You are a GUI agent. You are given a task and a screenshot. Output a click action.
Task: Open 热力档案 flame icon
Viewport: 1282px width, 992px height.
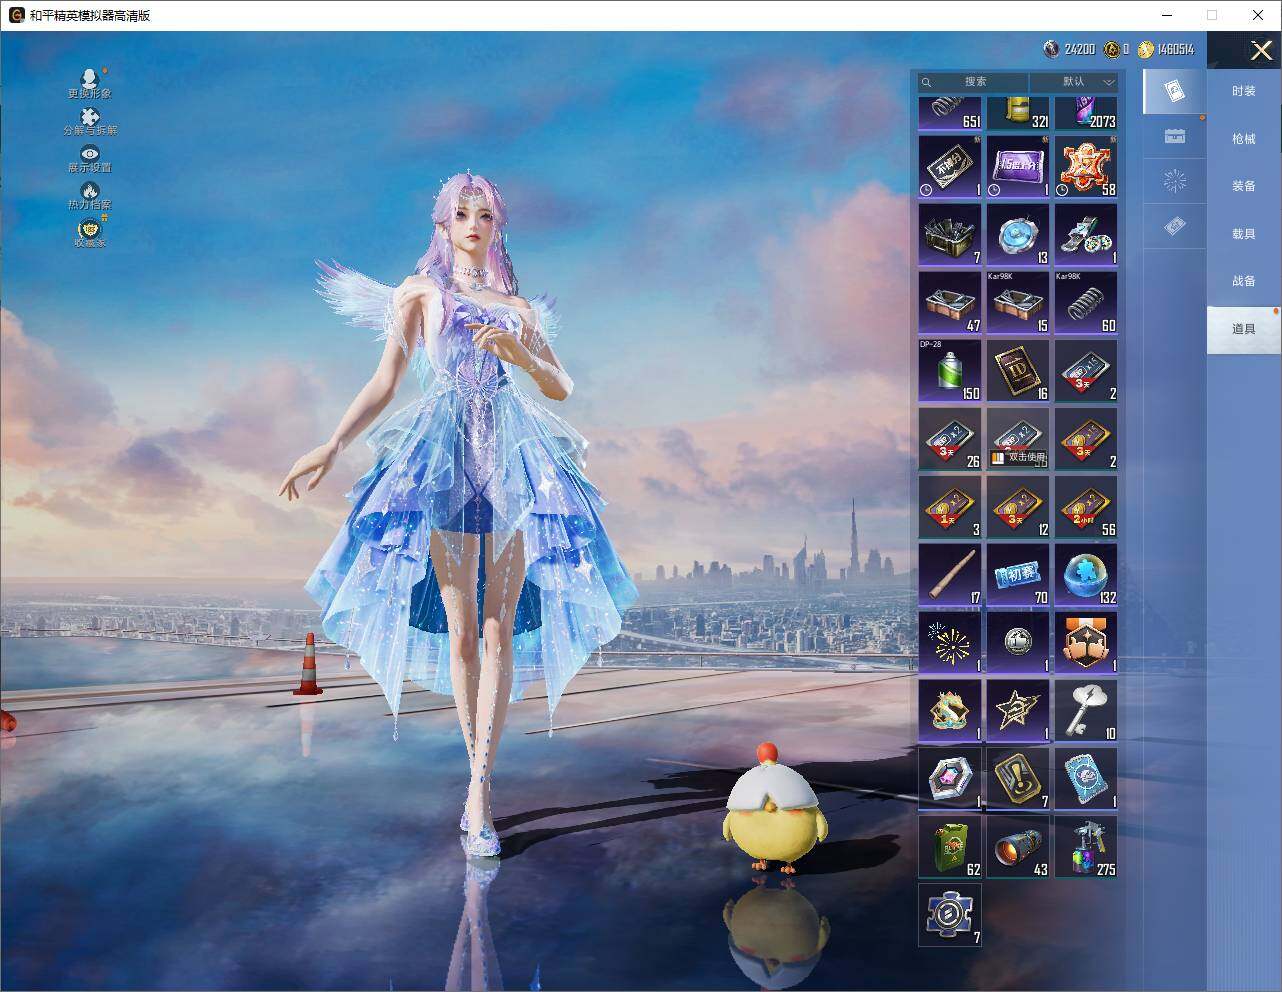tap(90, 196)
